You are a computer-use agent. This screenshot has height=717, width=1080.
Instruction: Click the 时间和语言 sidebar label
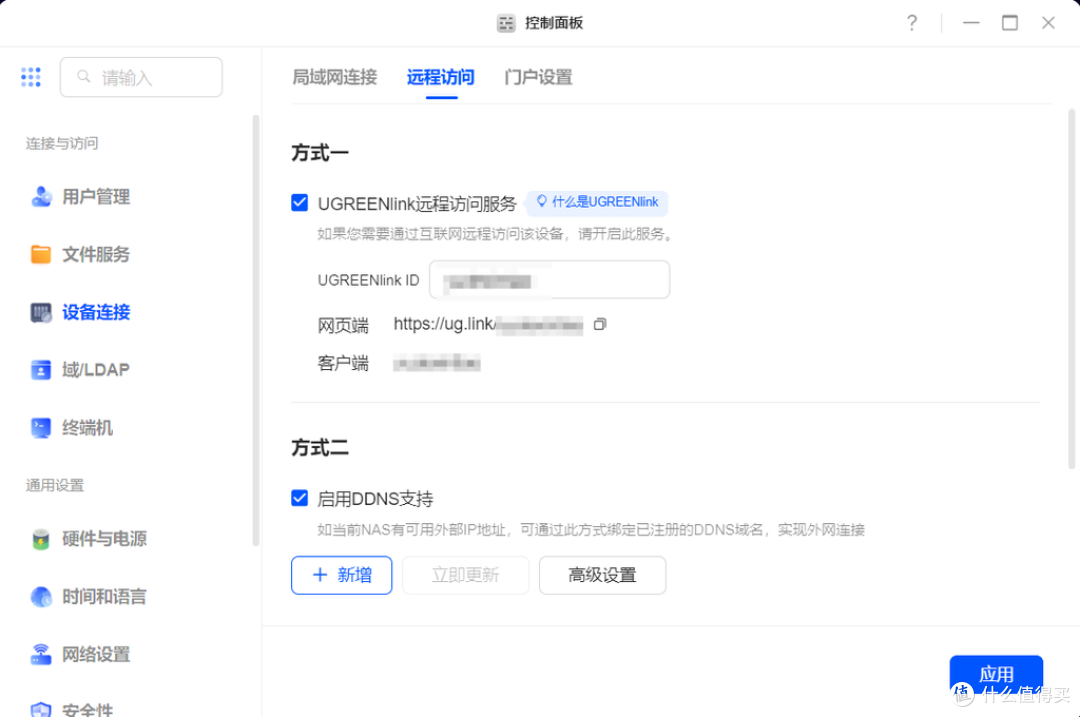click(105, 596)
